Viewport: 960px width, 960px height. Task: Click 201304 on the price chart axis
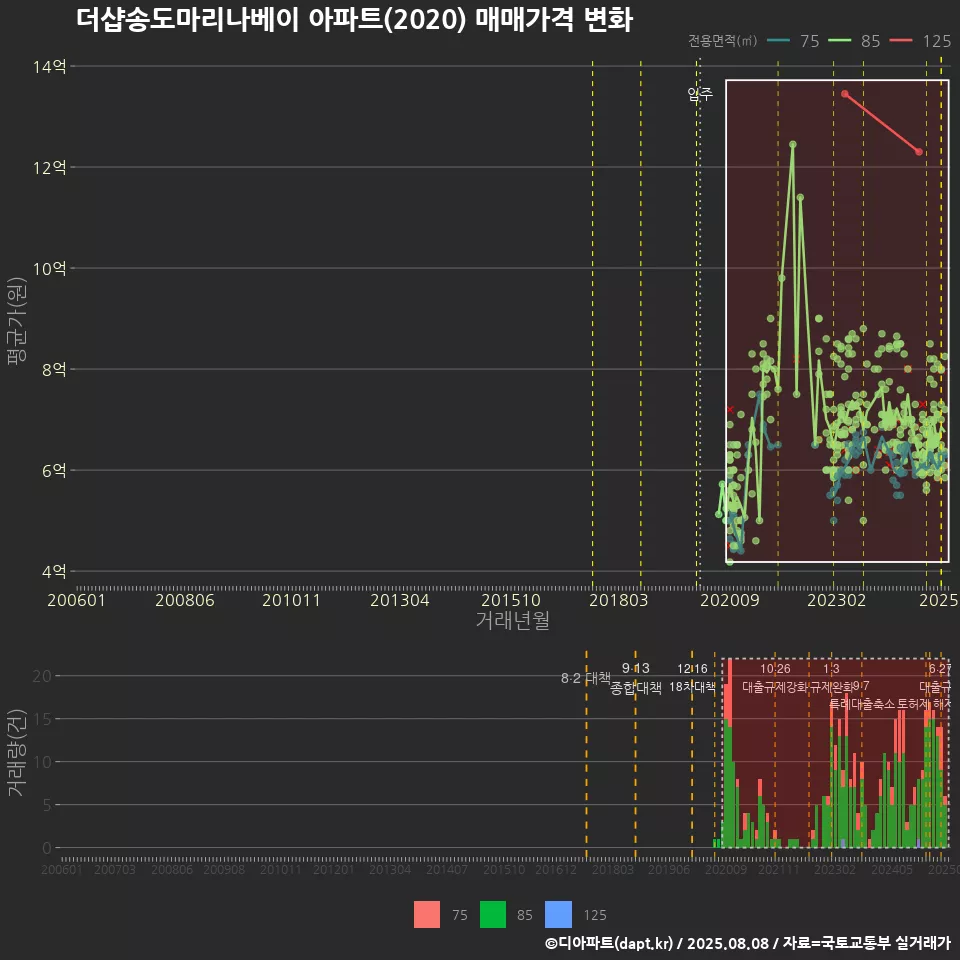click(x=399, y=600)
